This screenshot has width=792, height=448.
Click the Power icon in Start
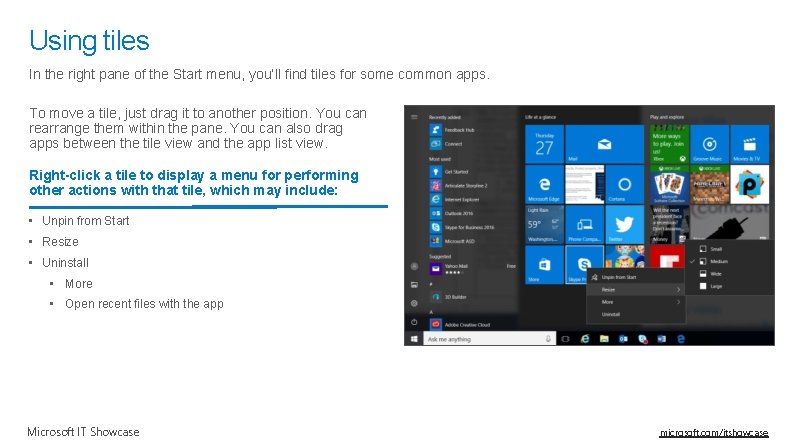tap(414, 322)
